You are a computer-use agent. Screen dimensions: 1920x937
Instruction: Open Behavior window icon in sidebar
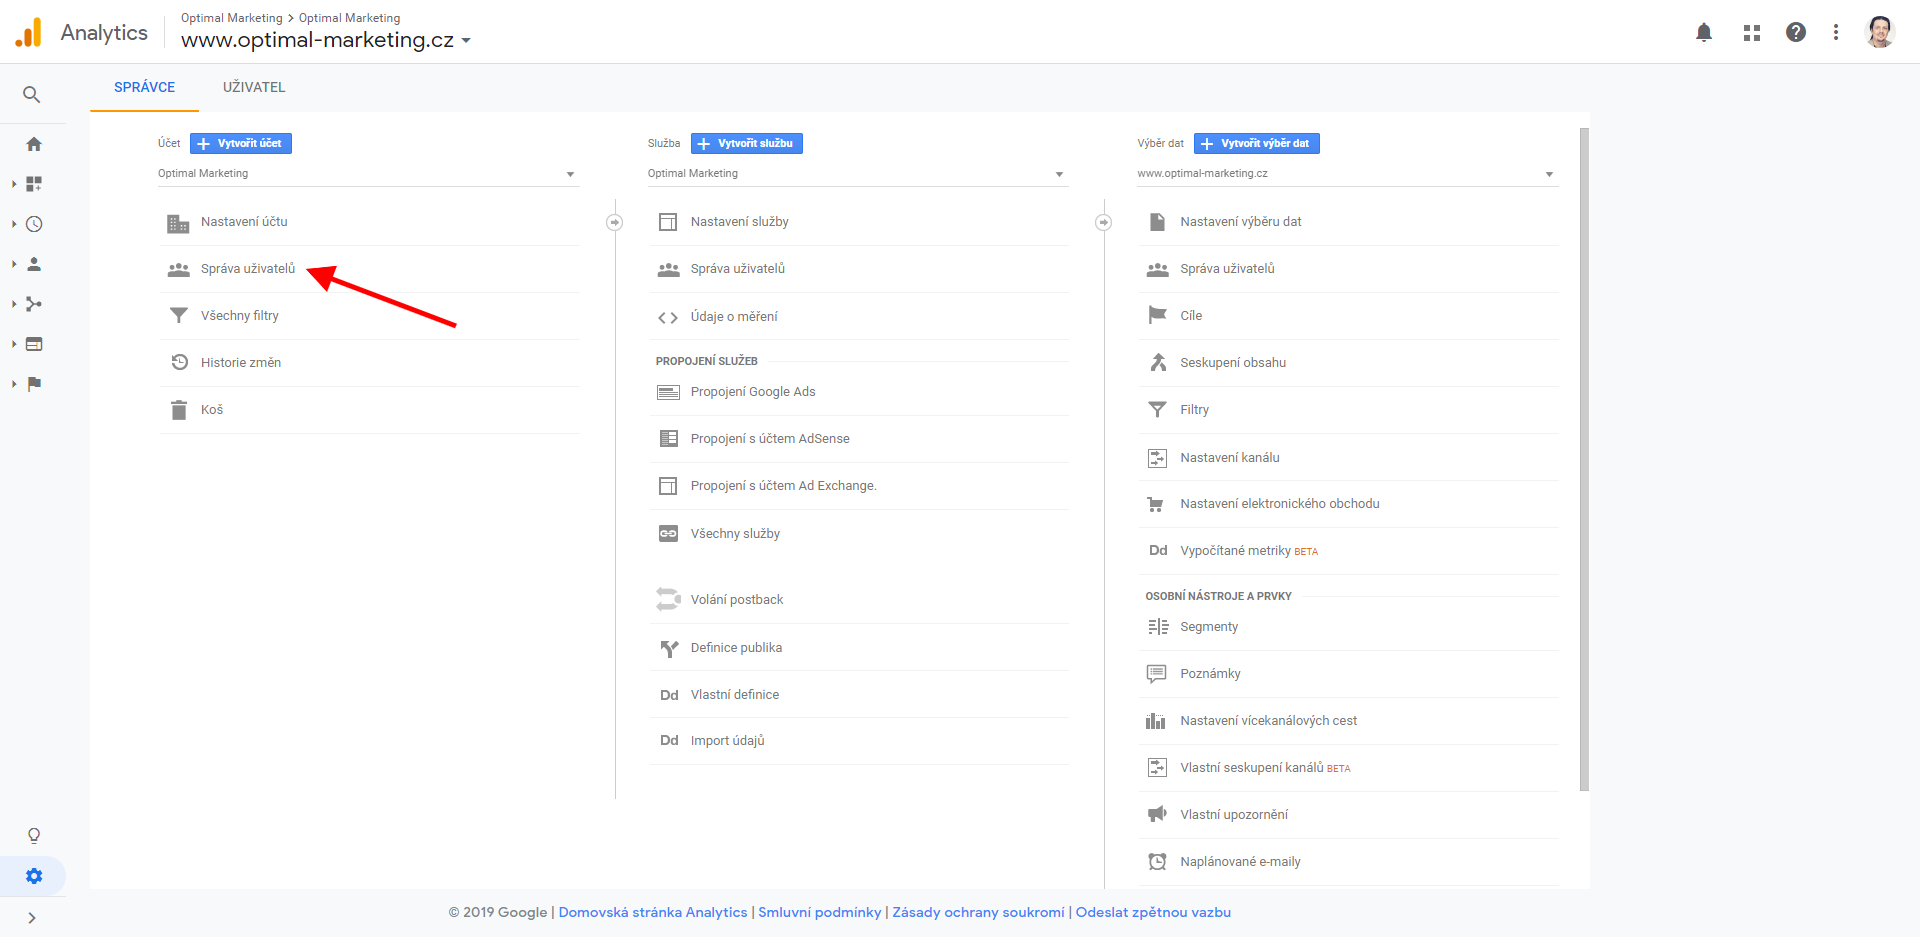[34, 344]
